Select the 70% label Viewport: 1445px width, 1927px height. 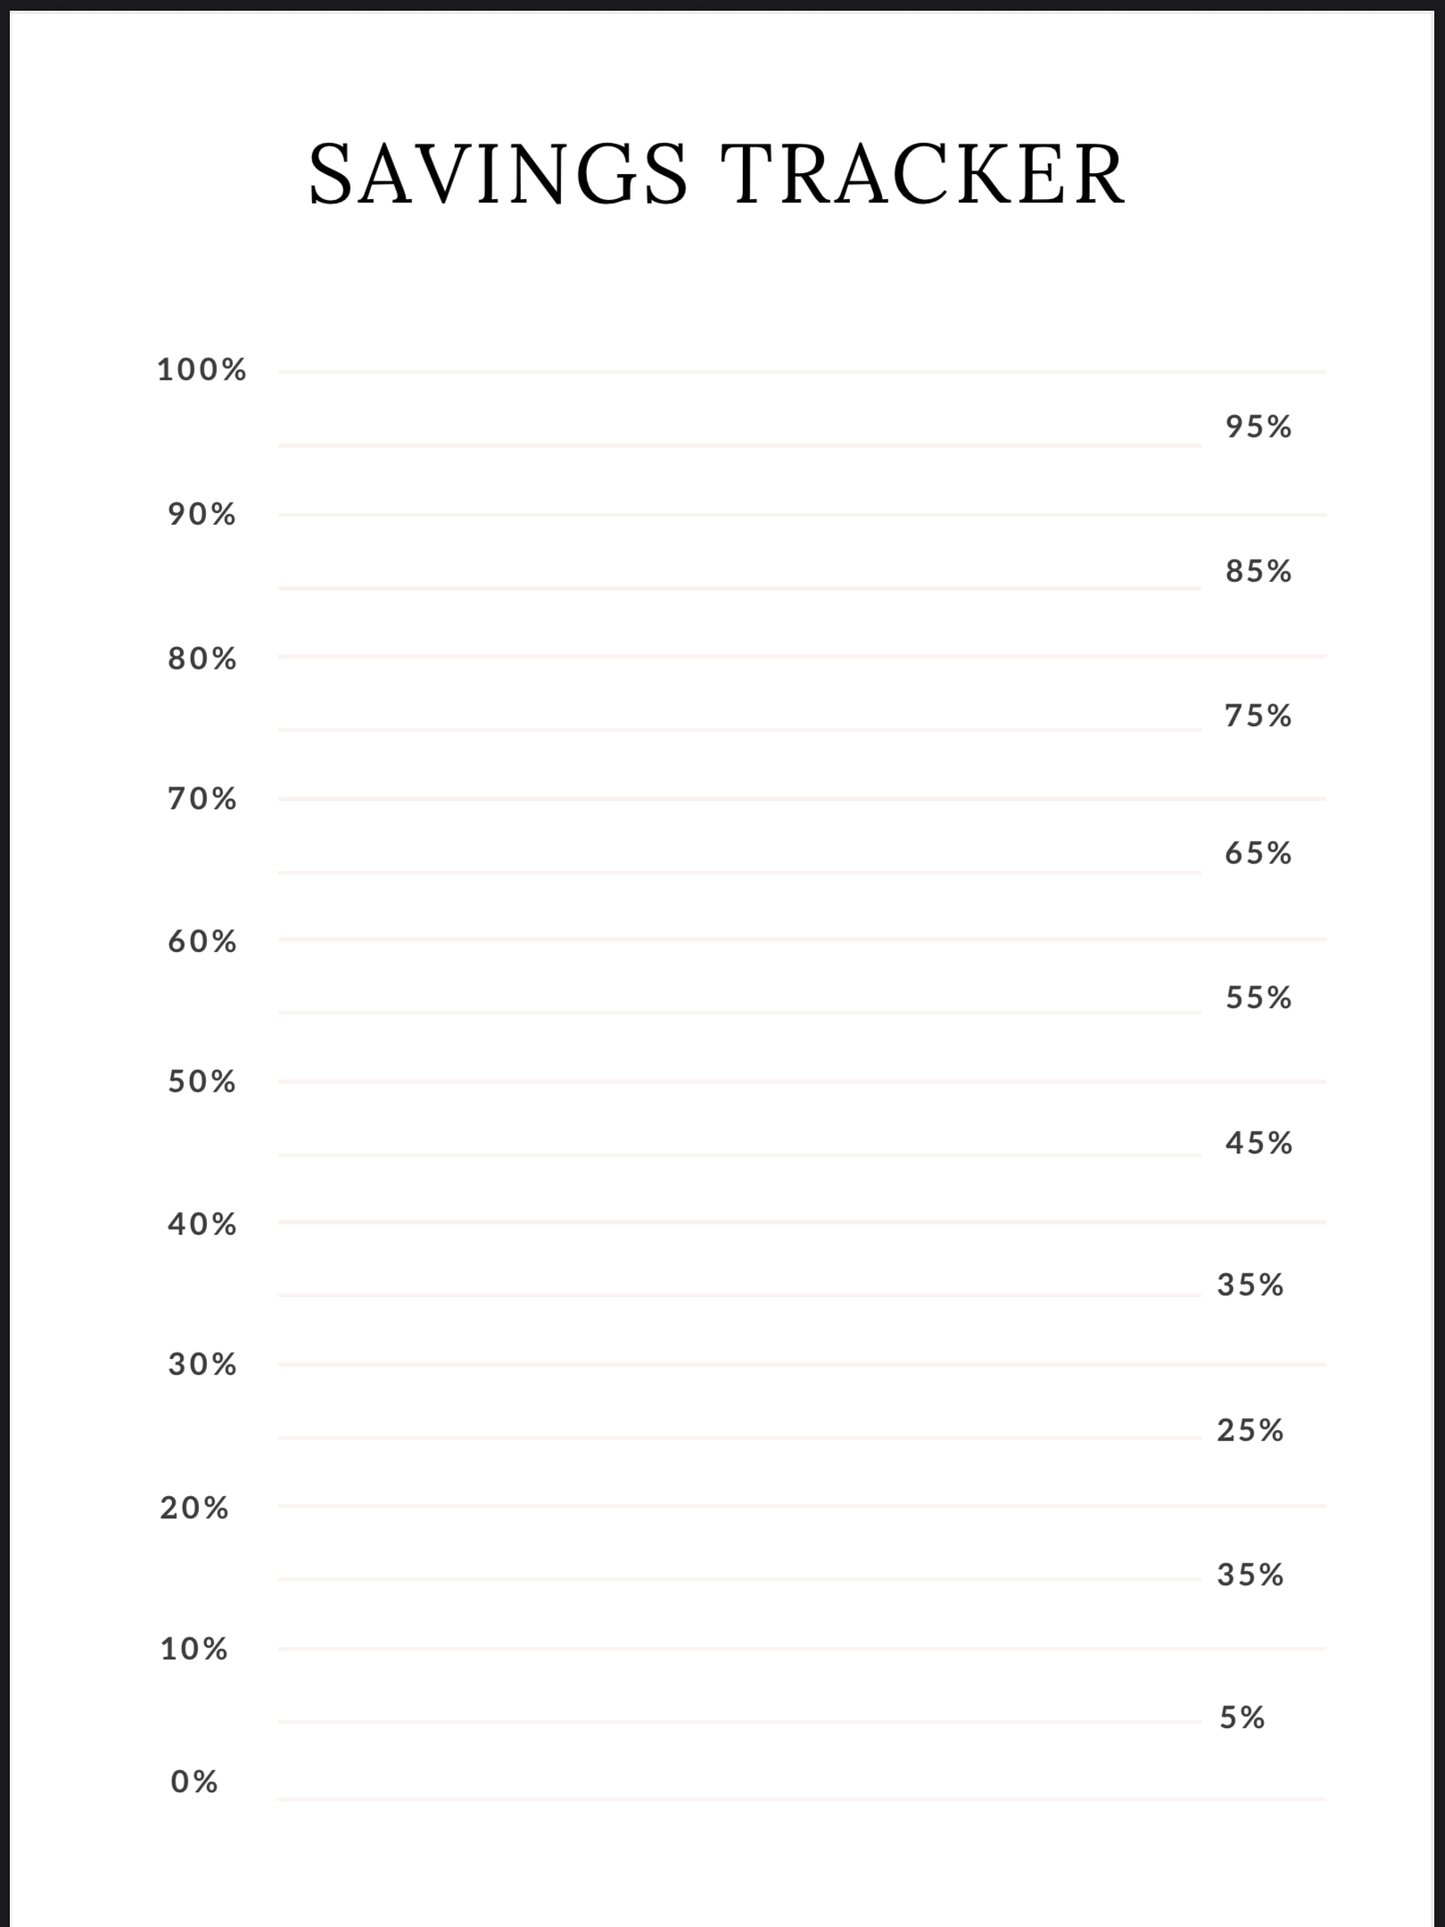click(201, 799)
